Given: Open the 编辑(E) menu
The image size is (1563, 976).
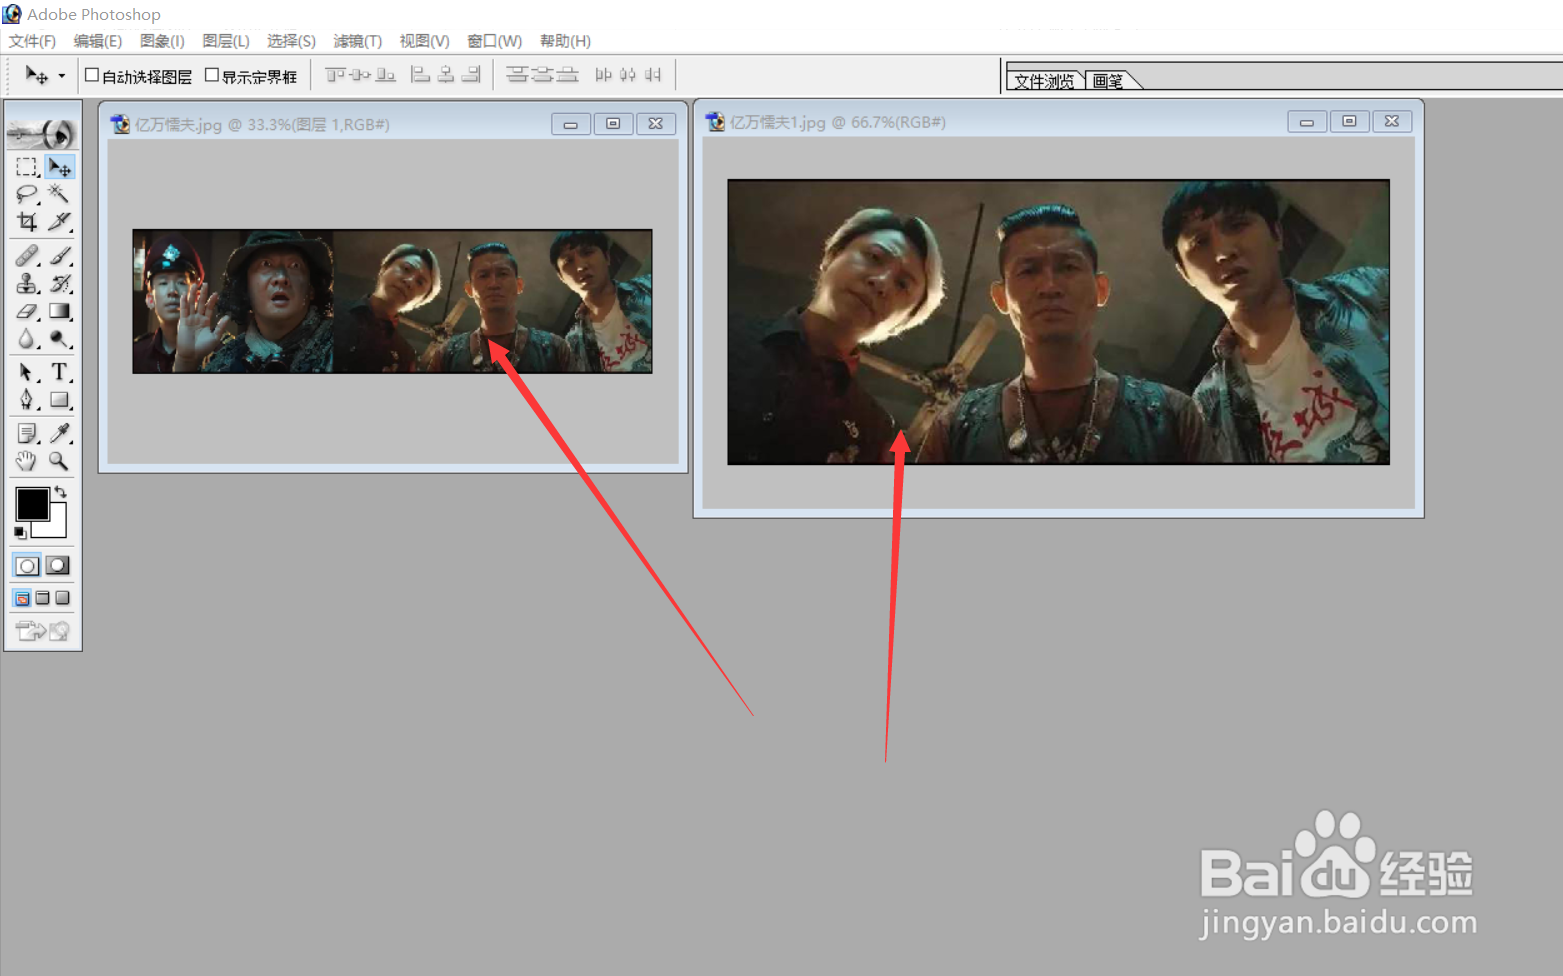Looking at the screenshot, I should 98,41.
